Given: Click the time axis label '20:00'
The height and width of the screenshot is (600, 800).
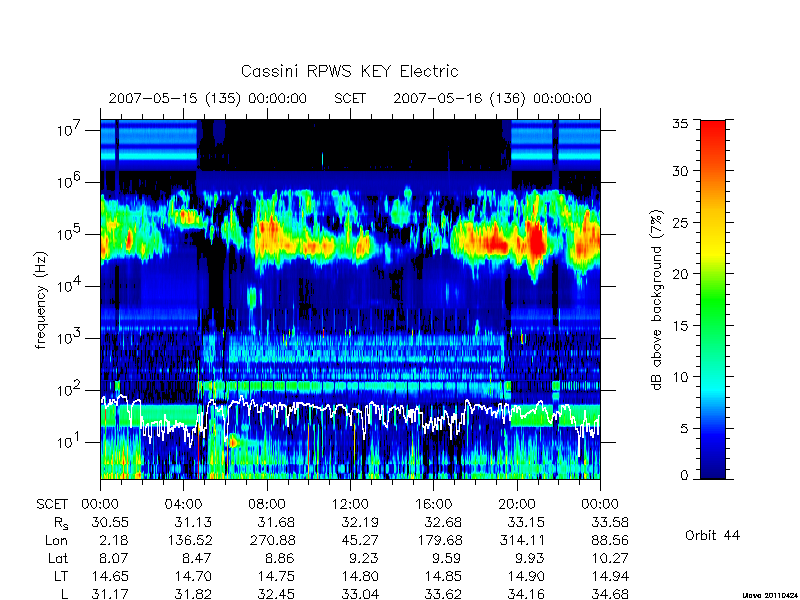Looking at the screenshot, I should point(517,504).
